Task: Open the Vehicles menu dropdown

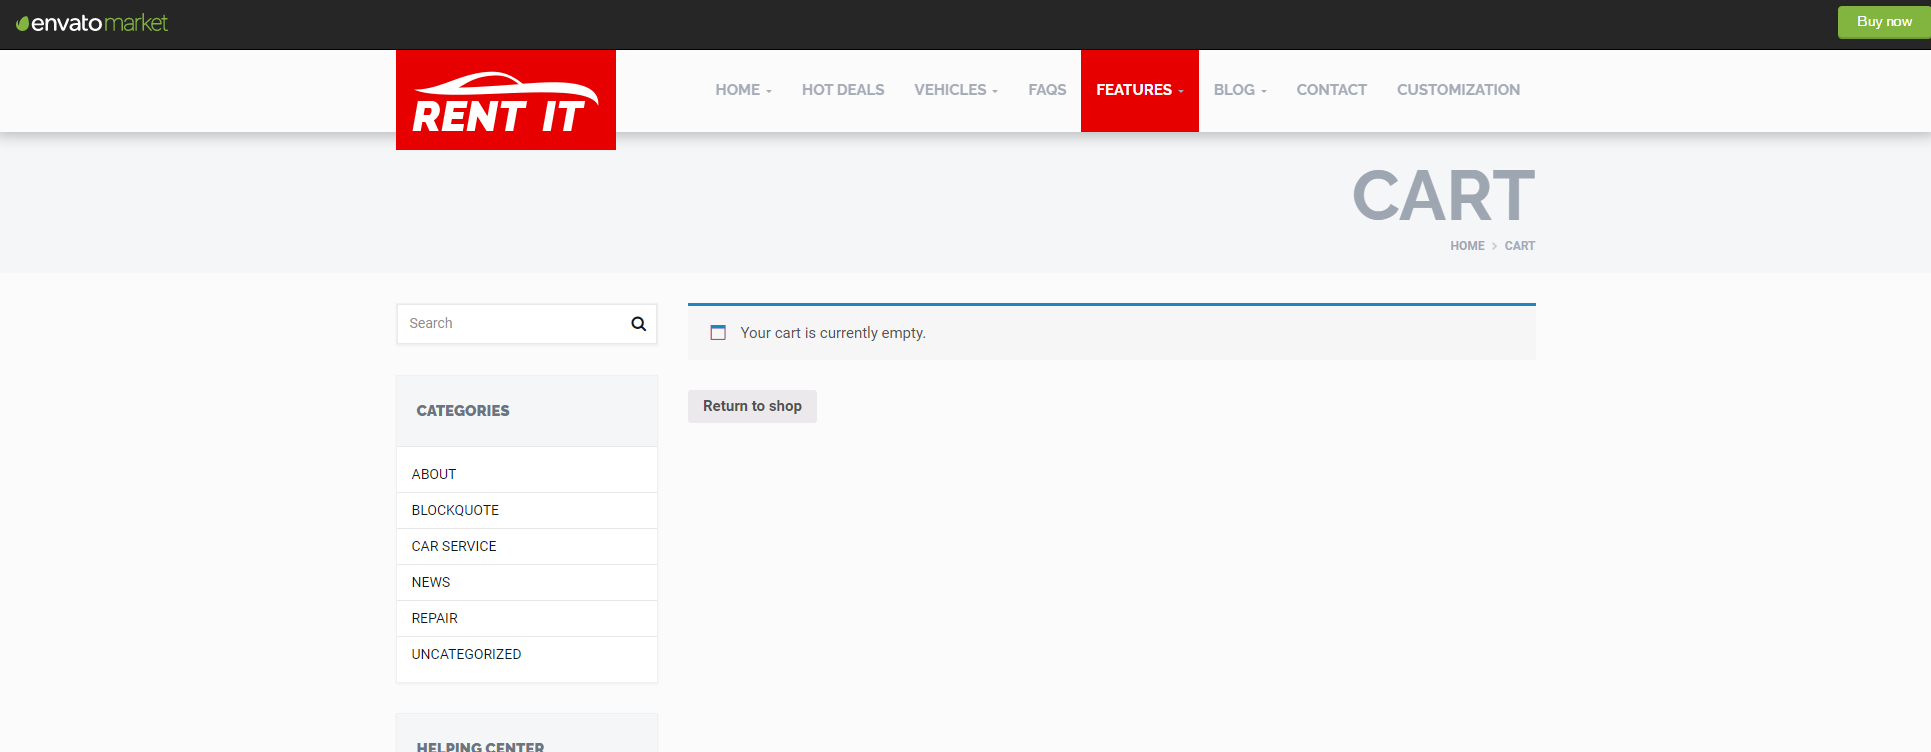Action: [956, 90]
